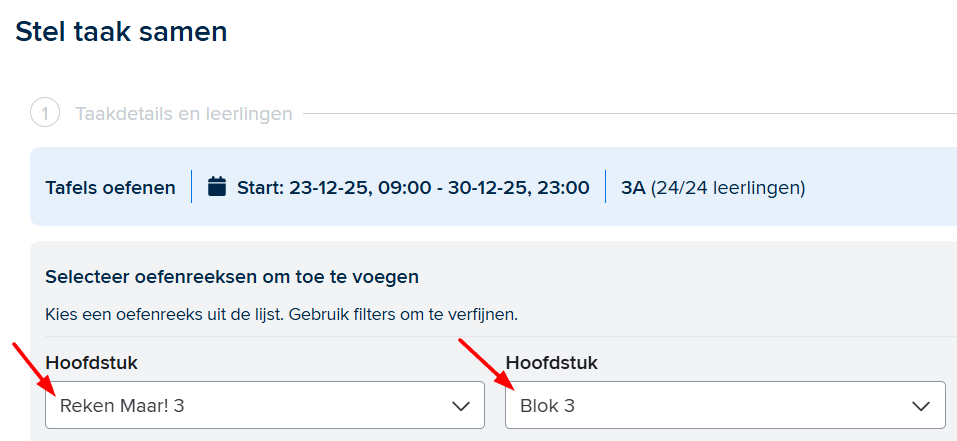Select the "Taakdetails en leerlingen" step

183,114
